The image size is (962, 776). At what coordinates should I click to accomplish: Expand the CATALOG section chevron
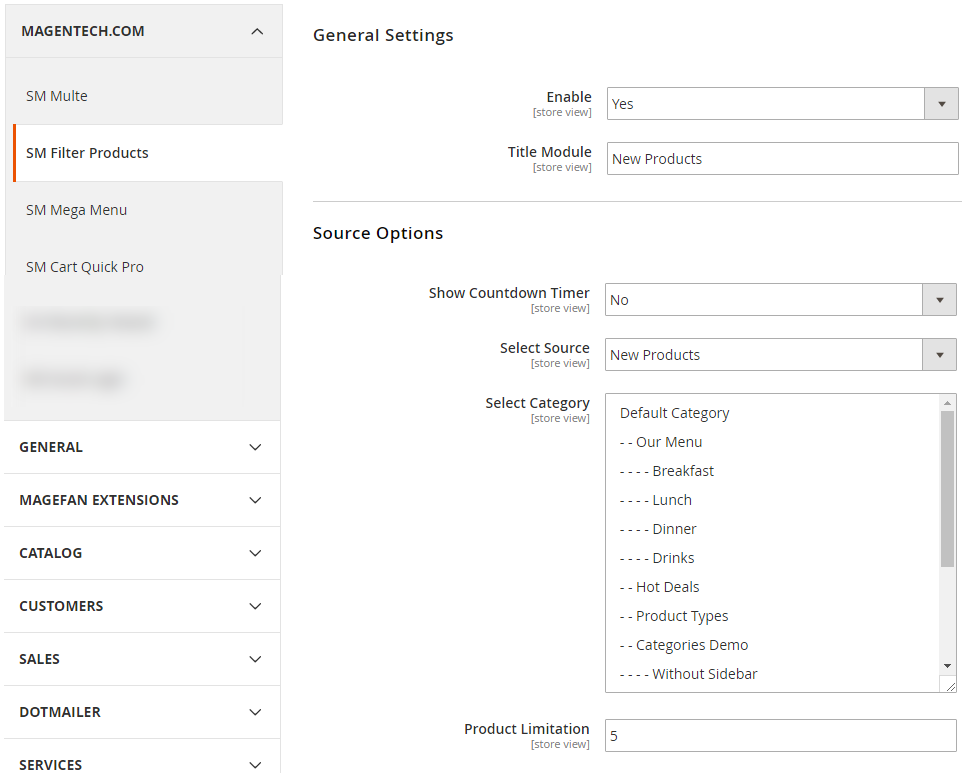click(x=255, y=553)
